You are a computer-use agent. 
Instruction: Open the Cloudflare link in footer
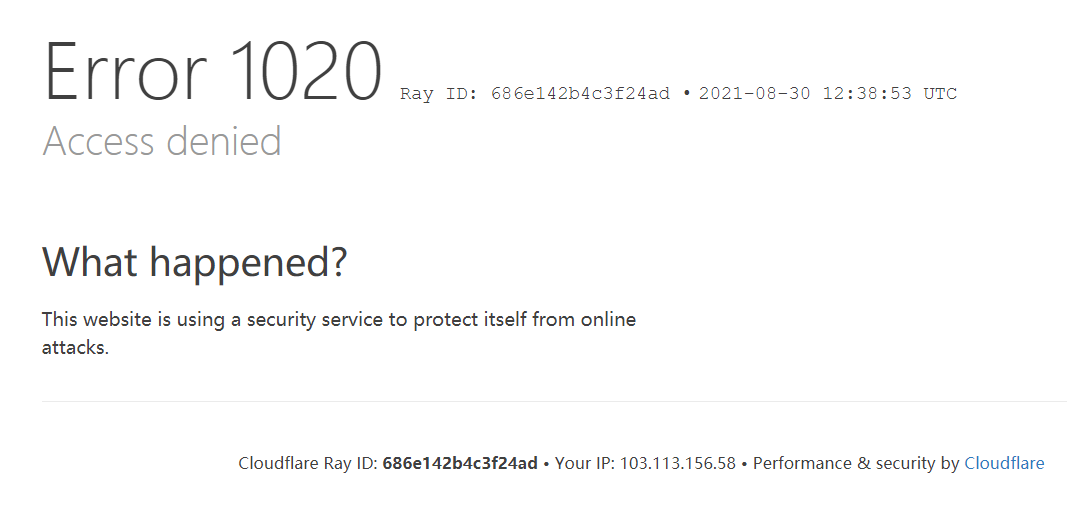click(x=1003, y=463)
